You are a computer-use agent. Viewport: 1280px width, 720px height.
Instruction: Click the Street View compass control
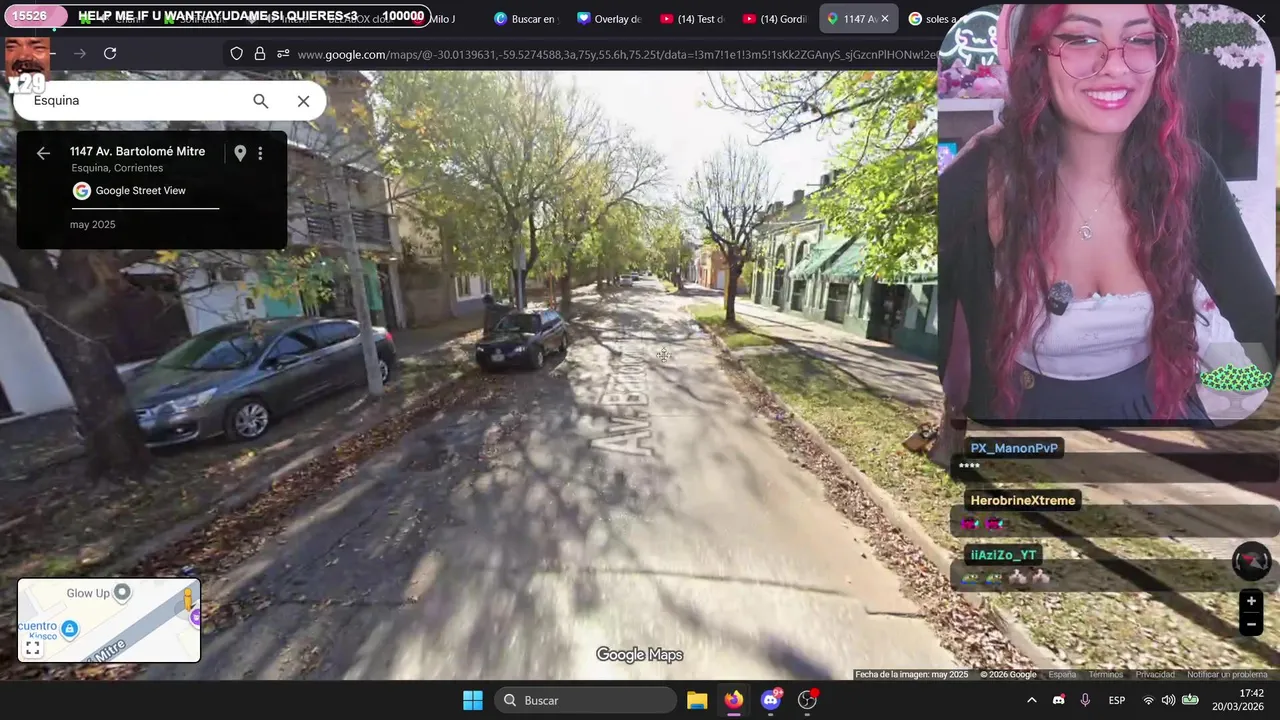click(x=1251, y=561)
